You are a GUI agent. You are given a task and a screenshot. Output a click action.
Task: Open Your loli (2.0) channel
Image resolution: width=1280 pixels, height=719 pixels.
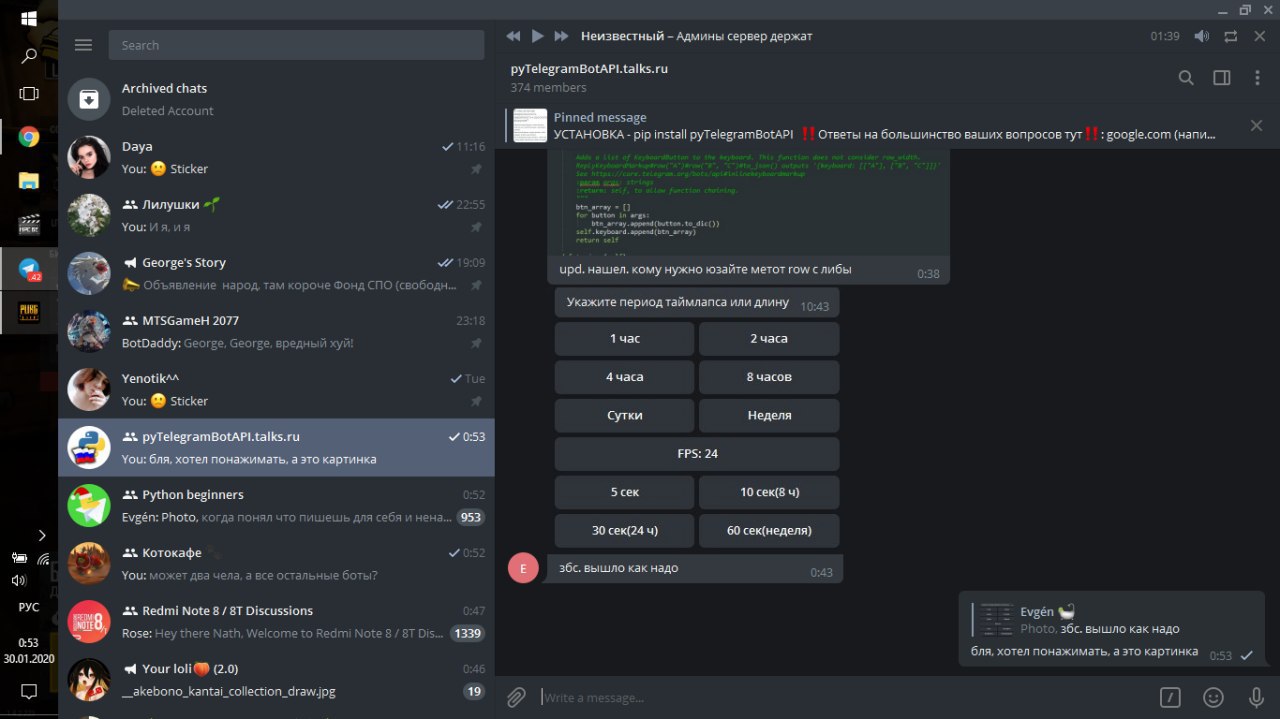276,679
